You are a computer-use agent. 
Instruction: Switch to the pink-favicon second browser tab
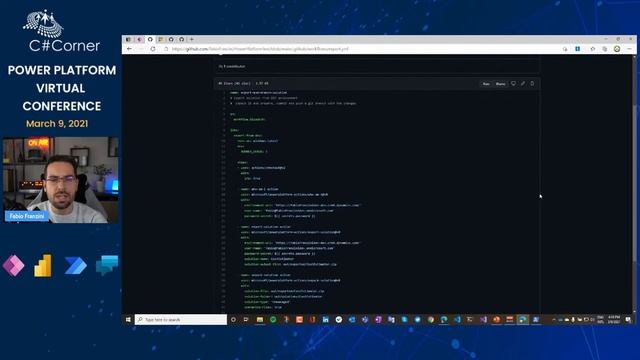tap(140, 40)
